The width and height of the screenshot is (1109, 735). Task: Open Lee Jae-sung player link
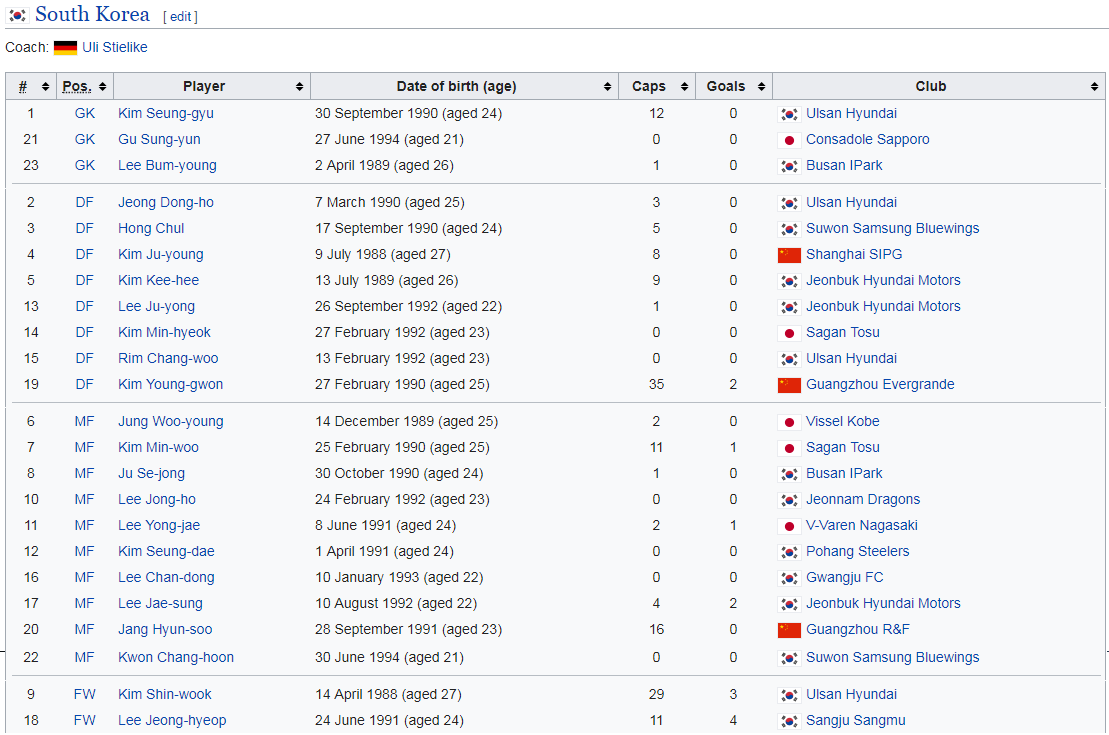tap(161, 603)
